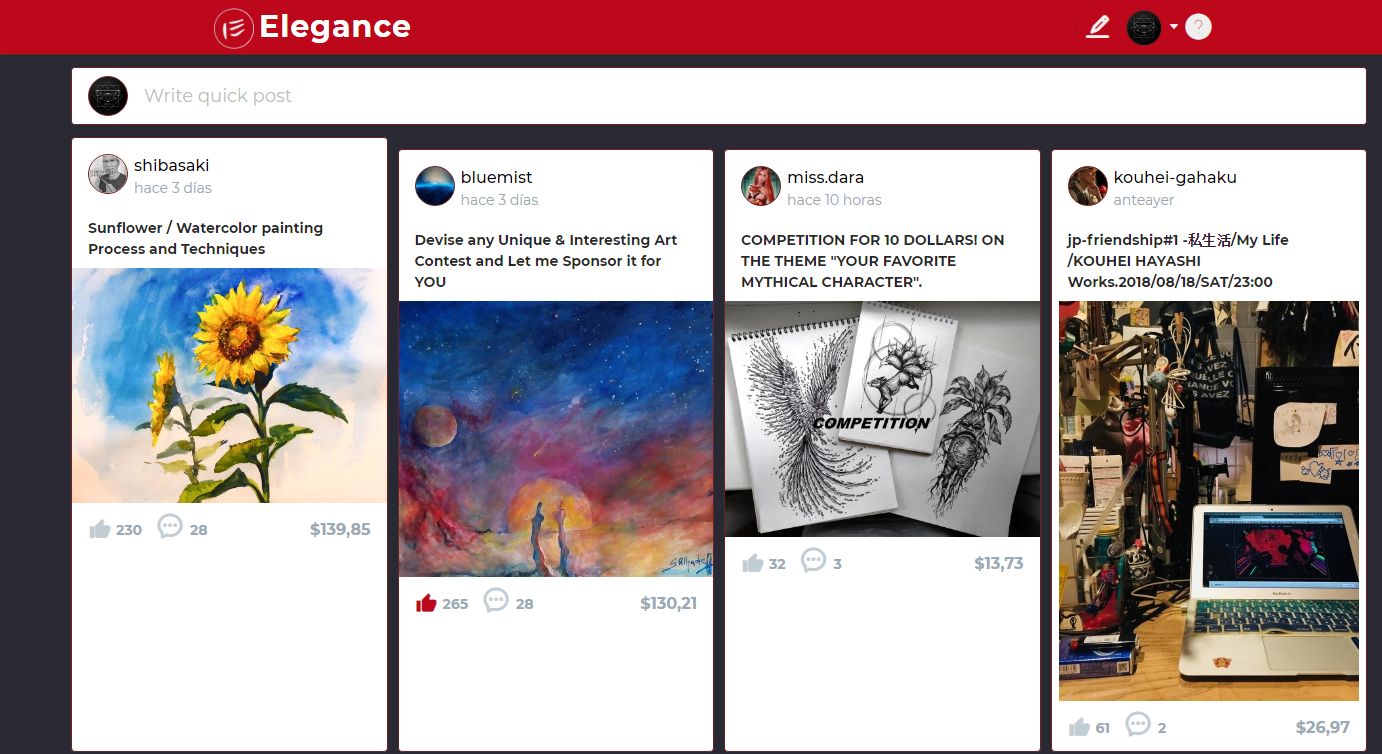1382x754 pixels.
Task: Open comments on shibasaki's post
Action: [170, 526]
